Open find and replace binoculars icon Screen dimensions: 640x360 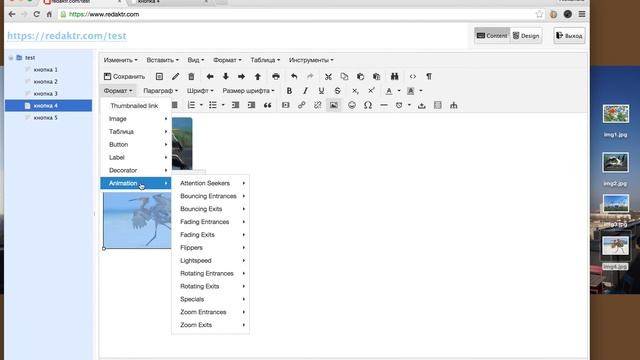click(x=394, y=76)
